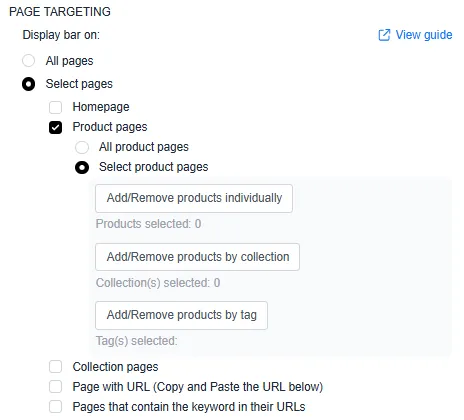Choose the Select pages radio option
Image resolution: width=464 pixels, height=420 pixels.
pyautogui.click(x=28, y=84)
